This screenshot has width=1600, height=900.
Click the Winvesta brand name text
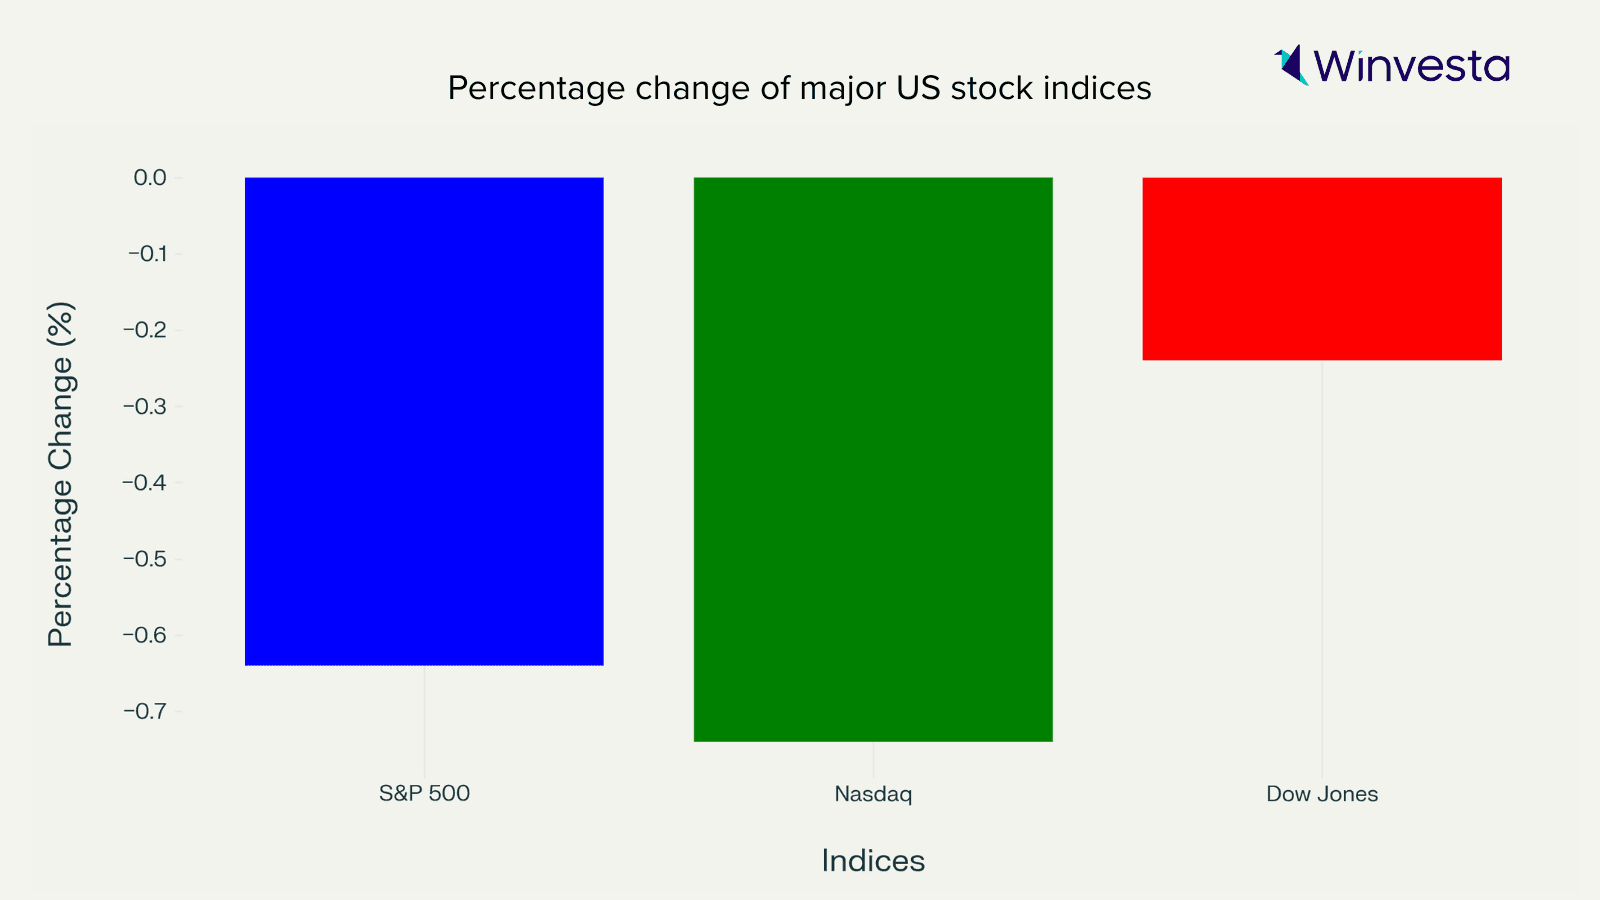(1411, 66)
